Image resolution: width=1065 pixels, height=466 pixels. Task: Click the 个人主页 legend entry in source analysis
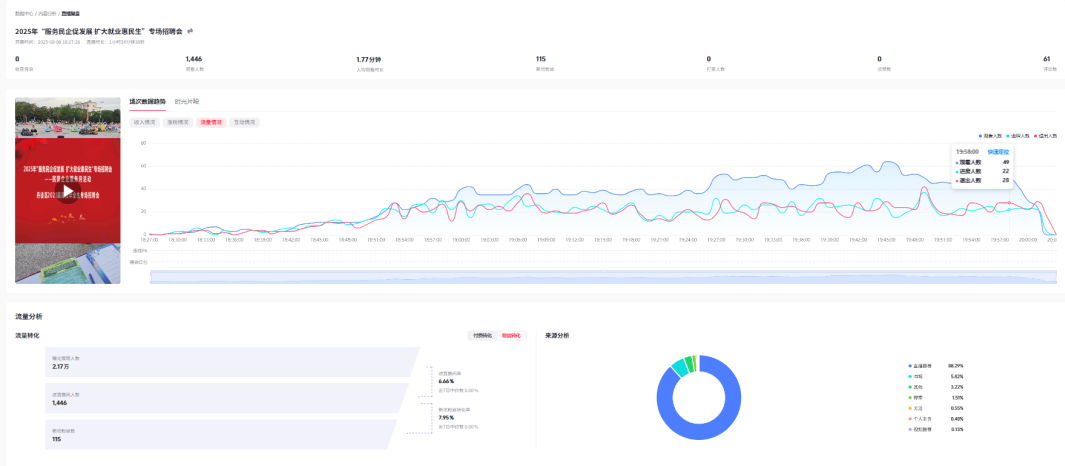[x=922, y=419]
